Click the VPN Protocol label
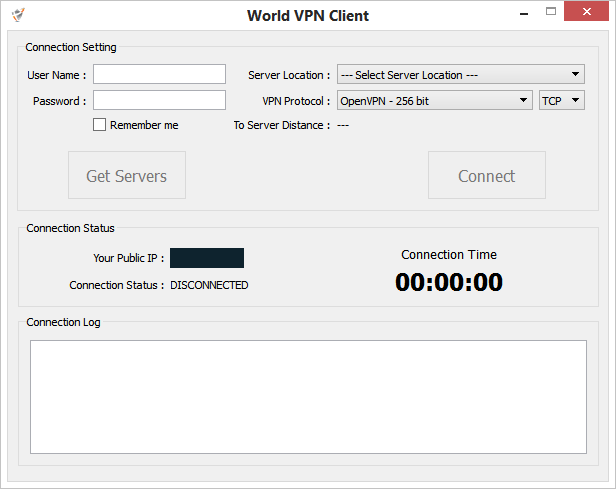Viewport: 616px width, 489px height. (x=296, y=101)
